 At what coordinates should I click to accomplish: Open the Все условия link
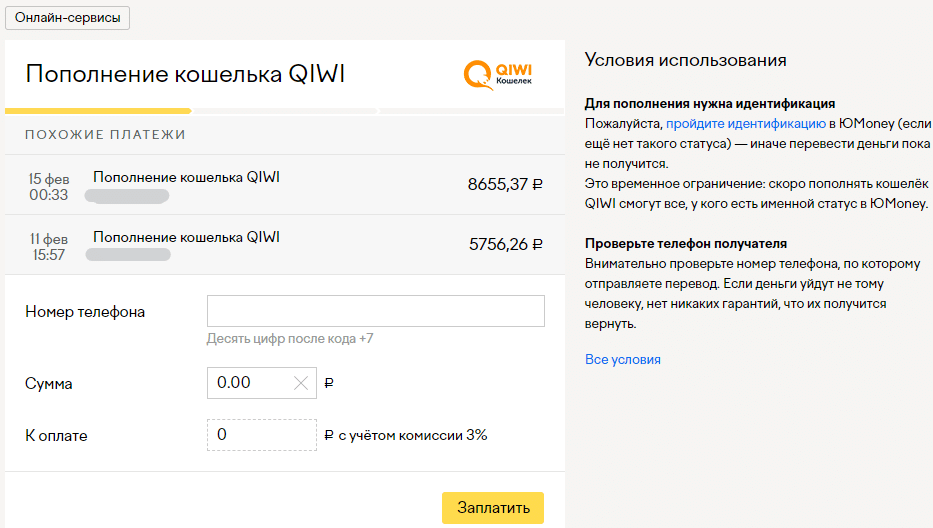(622, 360)
